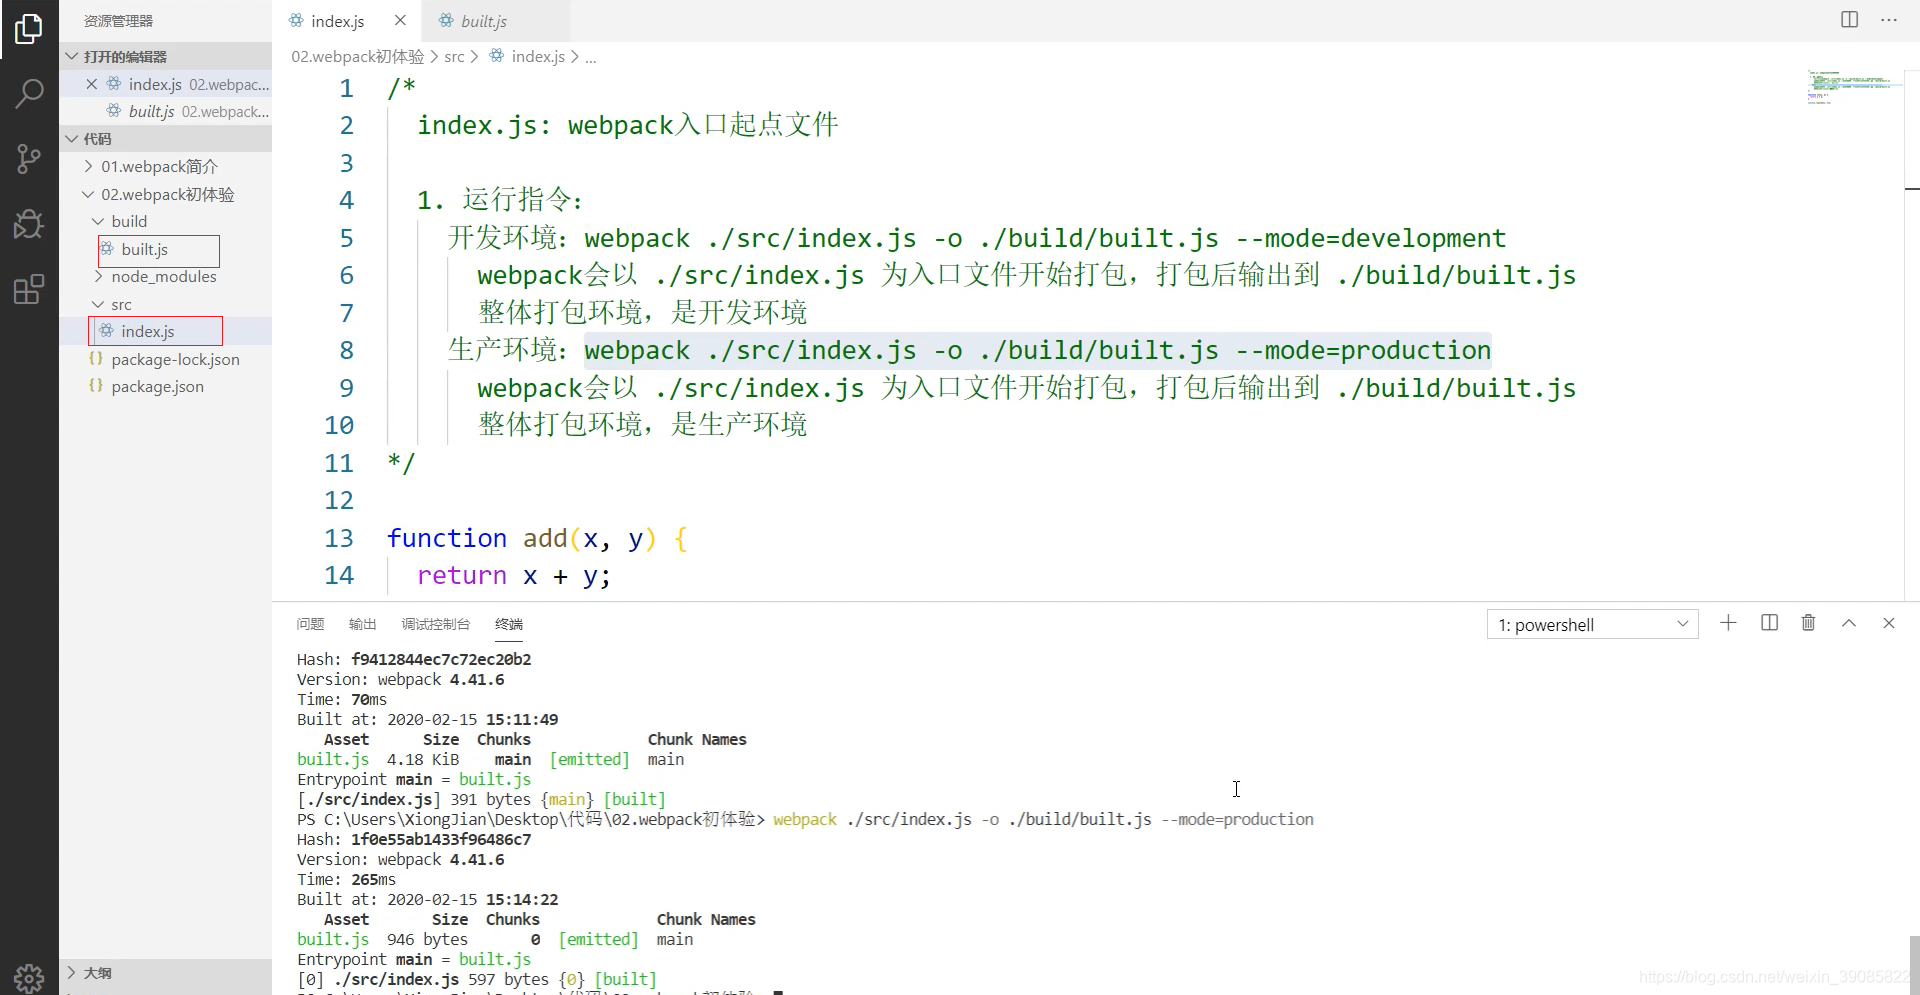Click breadcrumb src

tap(454, 57)
